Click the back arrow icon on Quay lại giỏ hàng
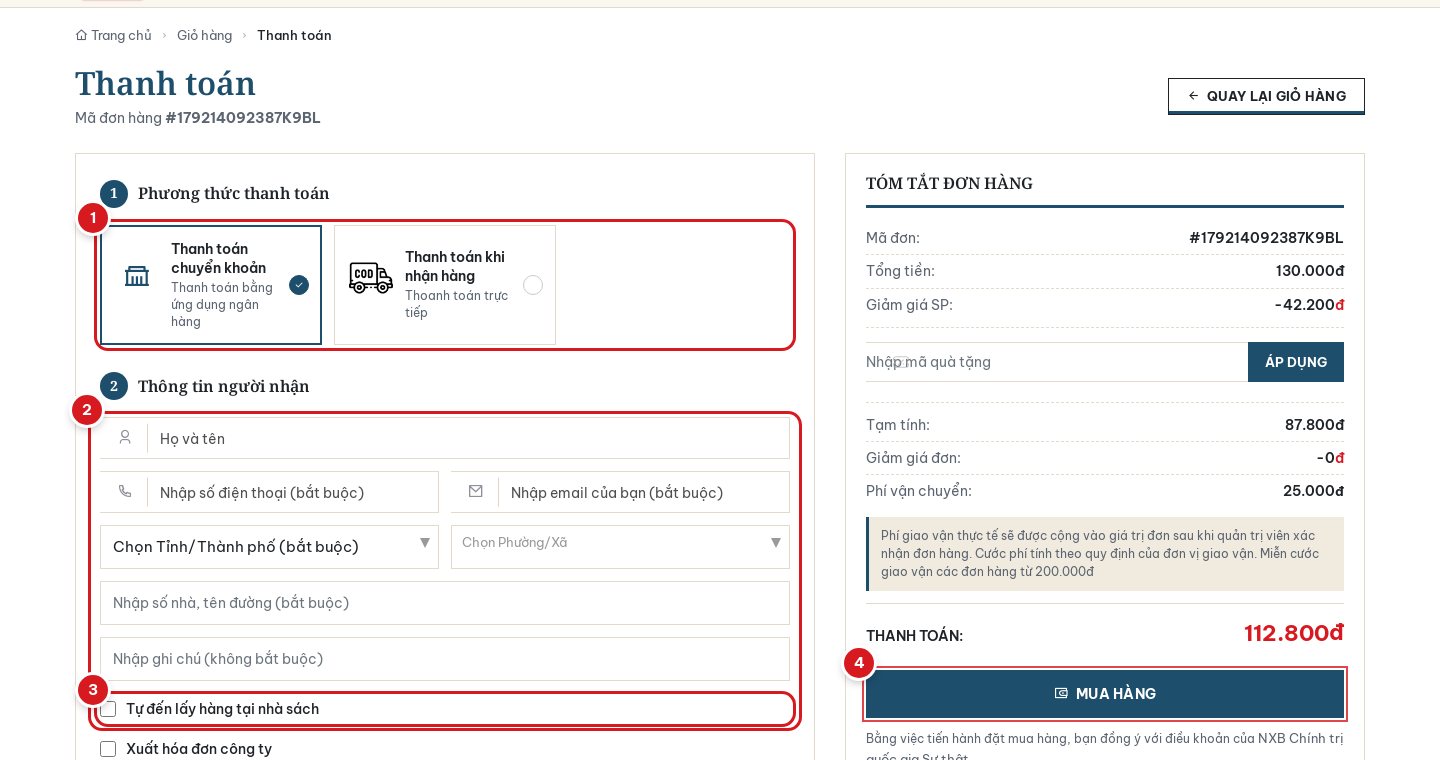 pos(1193,96)
